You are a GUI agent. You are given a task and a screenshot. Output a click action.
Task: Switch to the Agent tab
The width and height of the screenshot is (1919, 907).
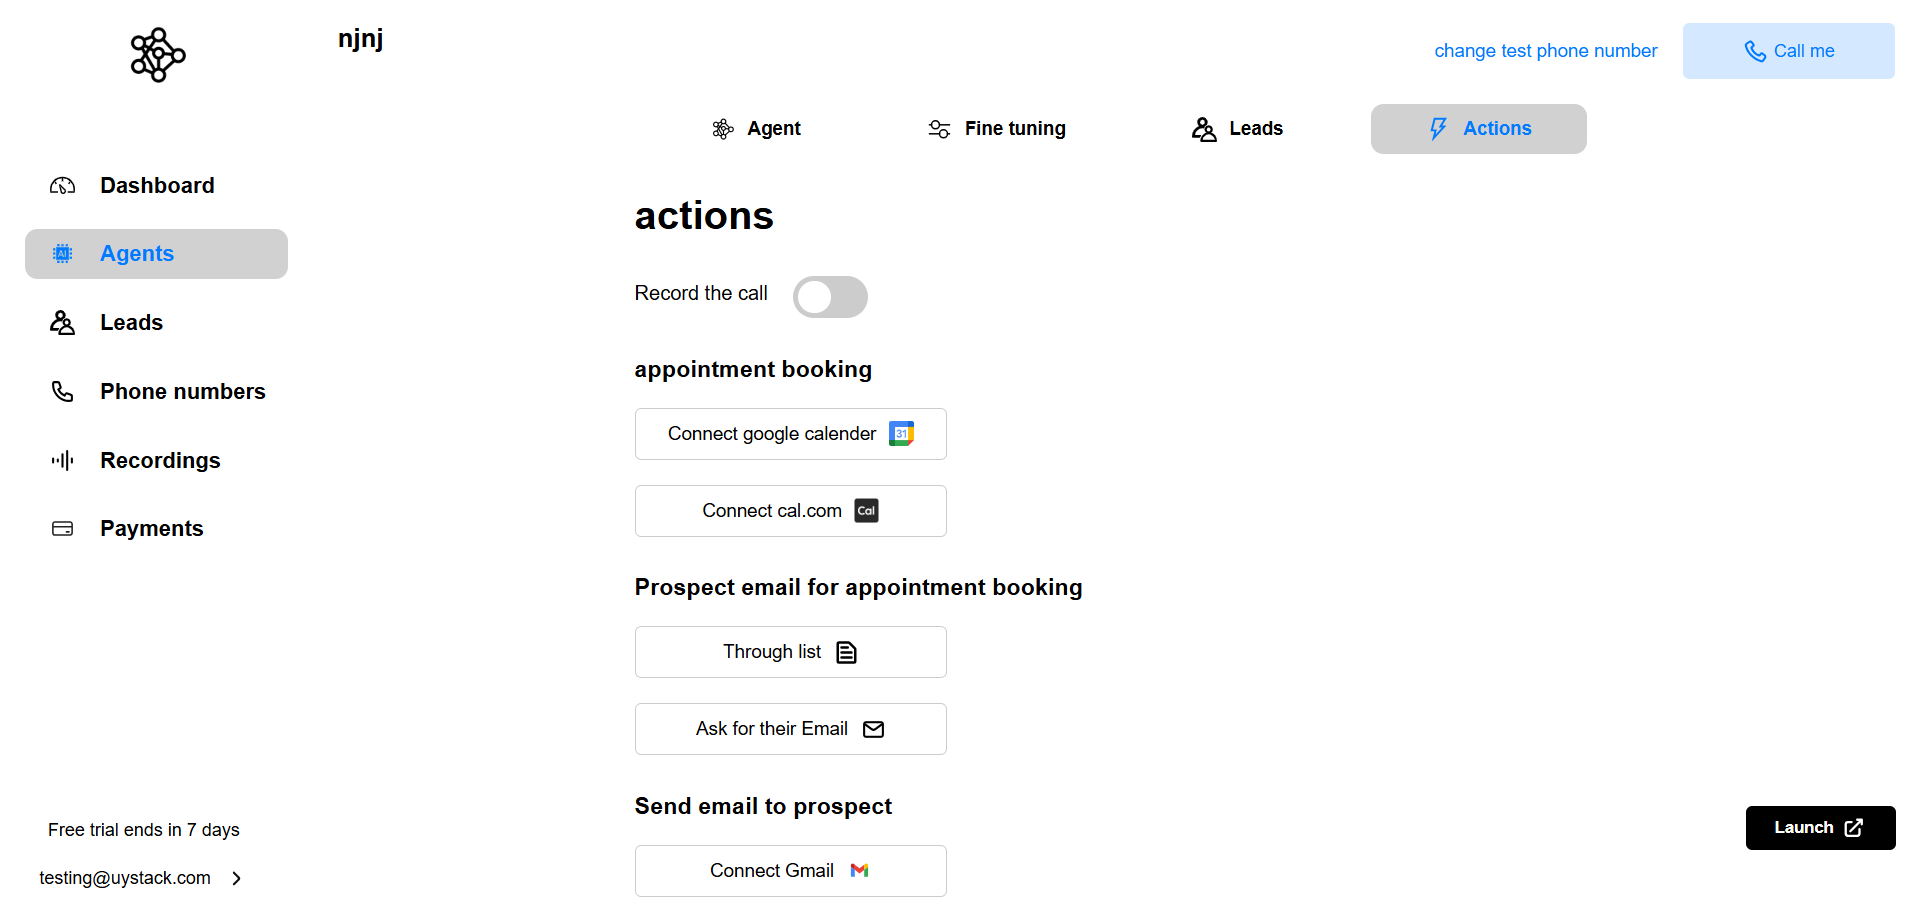pos(756,129)
